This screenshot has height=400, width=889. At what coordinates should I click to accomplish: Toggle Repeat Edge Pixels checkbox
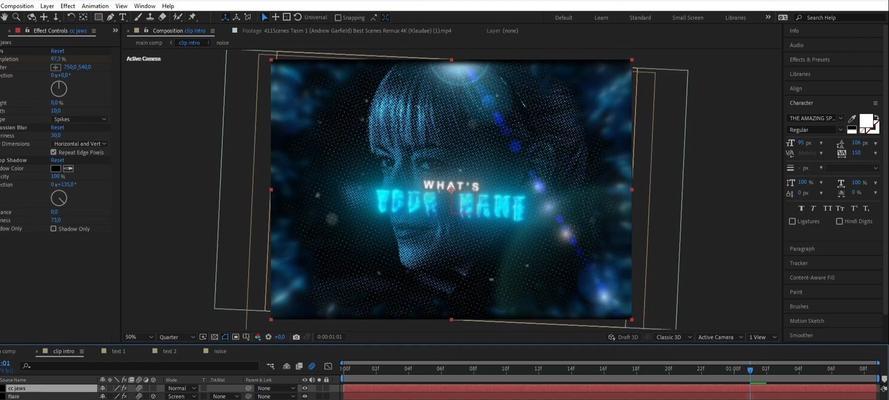click(x=53, y=152)
